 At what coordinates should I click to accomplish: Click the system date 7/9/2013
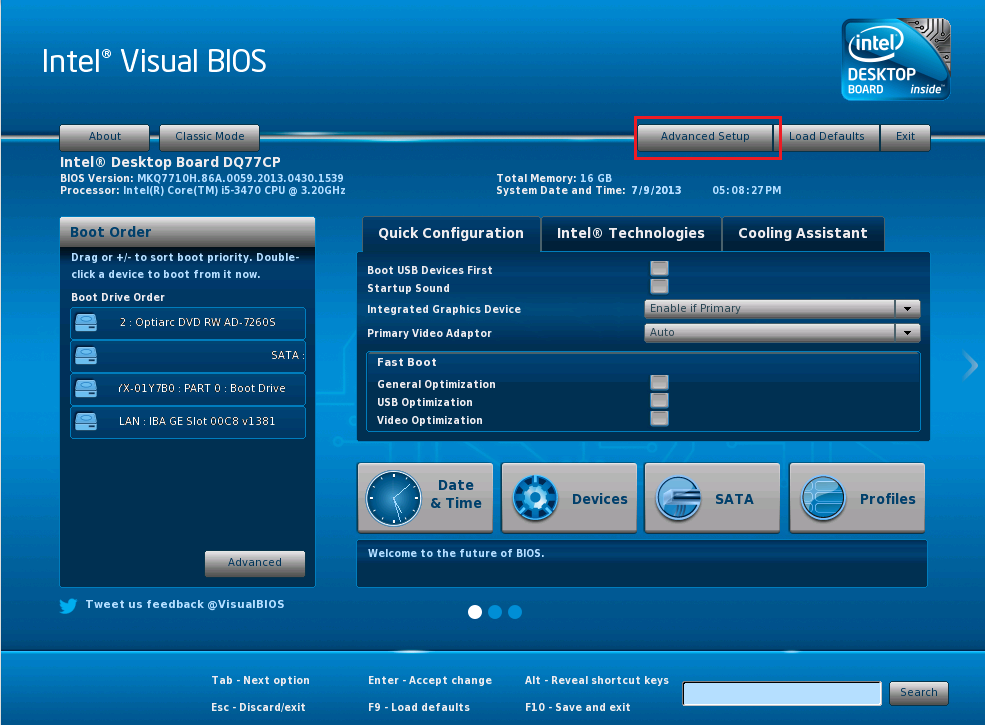click(x=656, y=190)
